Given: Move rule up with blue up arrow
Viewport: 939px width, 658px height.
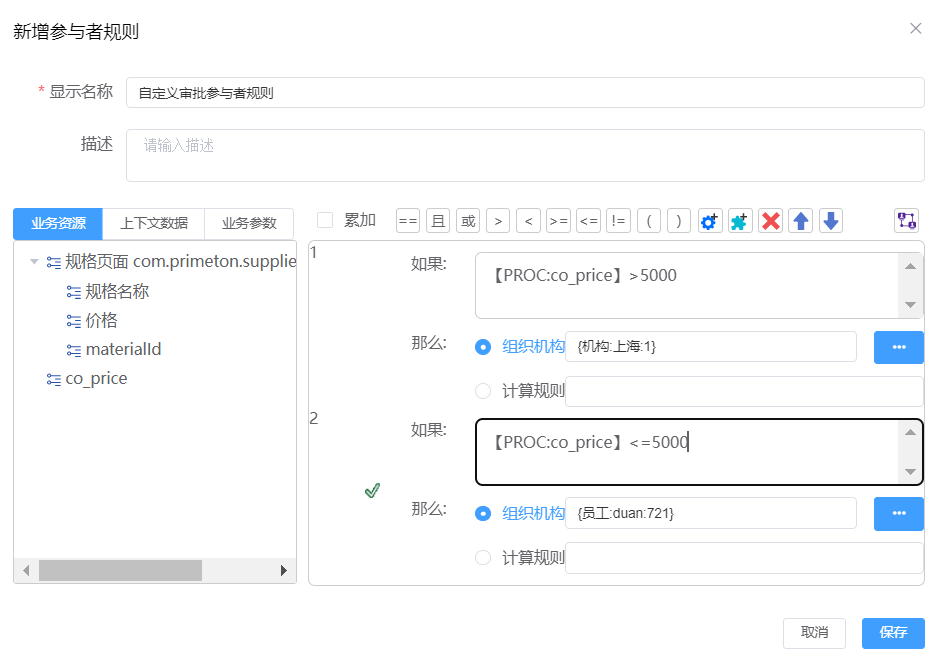Looking at the screenshot, I should pos(800,221).
